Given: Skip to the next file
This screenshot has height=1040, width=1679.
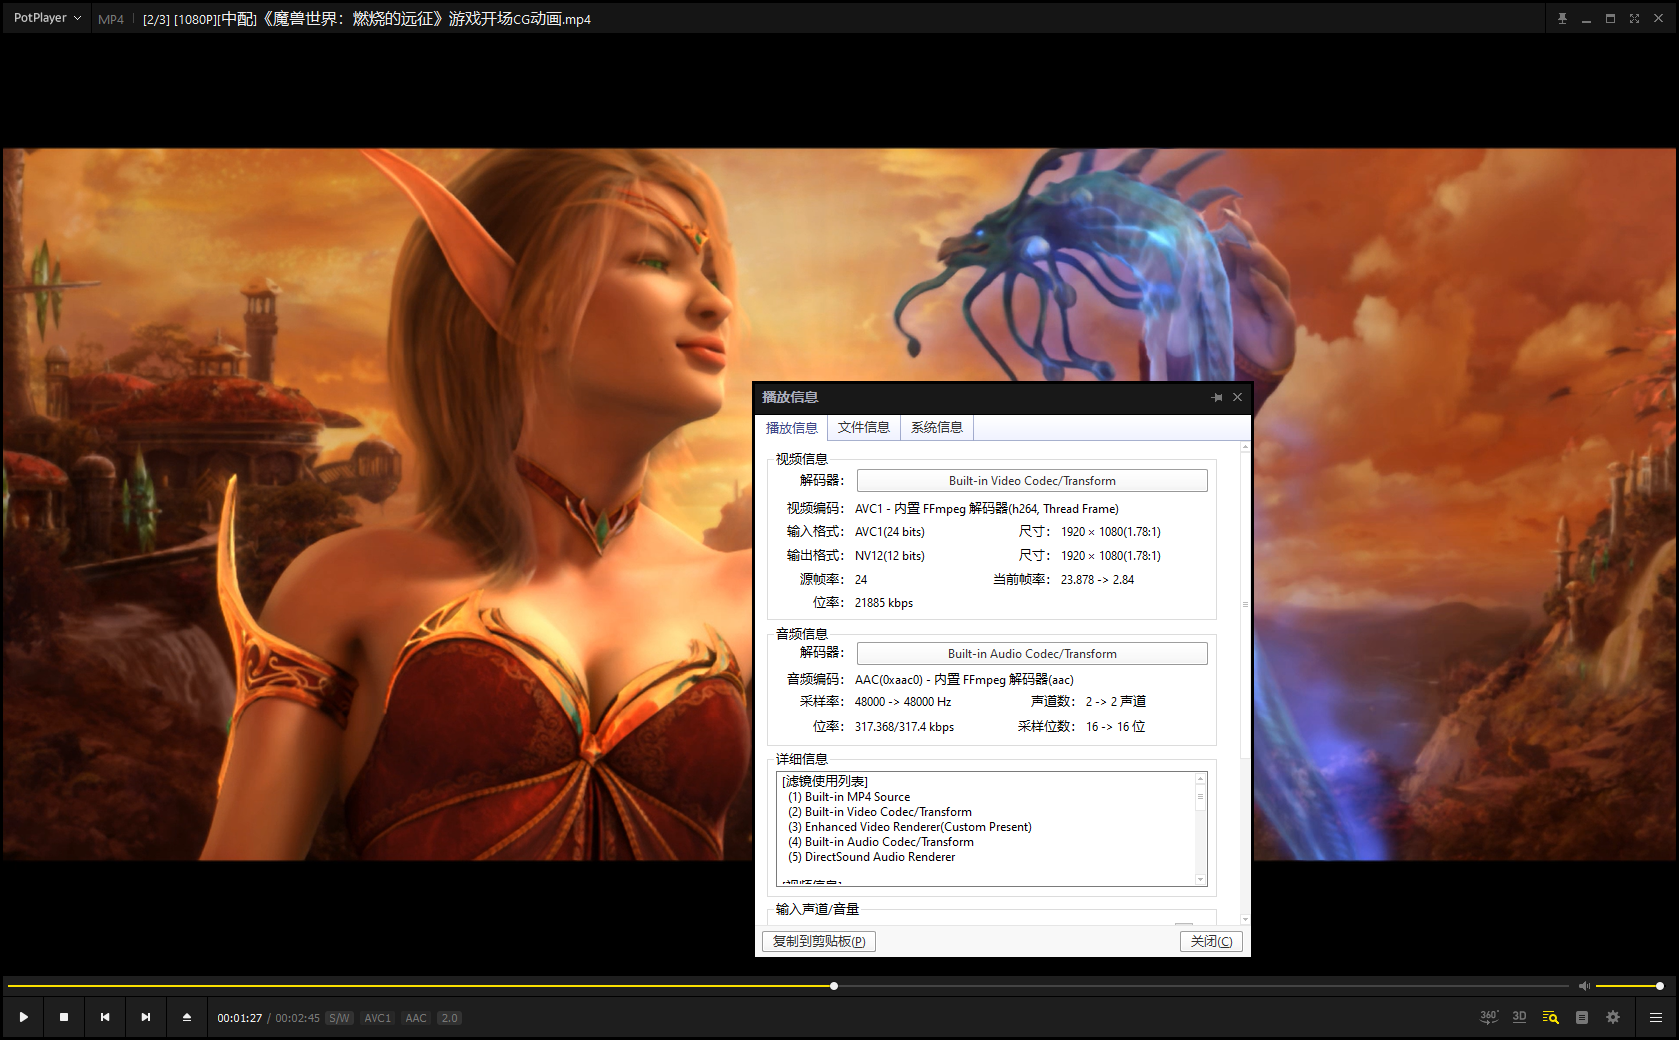Looking at the screenshot, I should tap(146, 1017).
